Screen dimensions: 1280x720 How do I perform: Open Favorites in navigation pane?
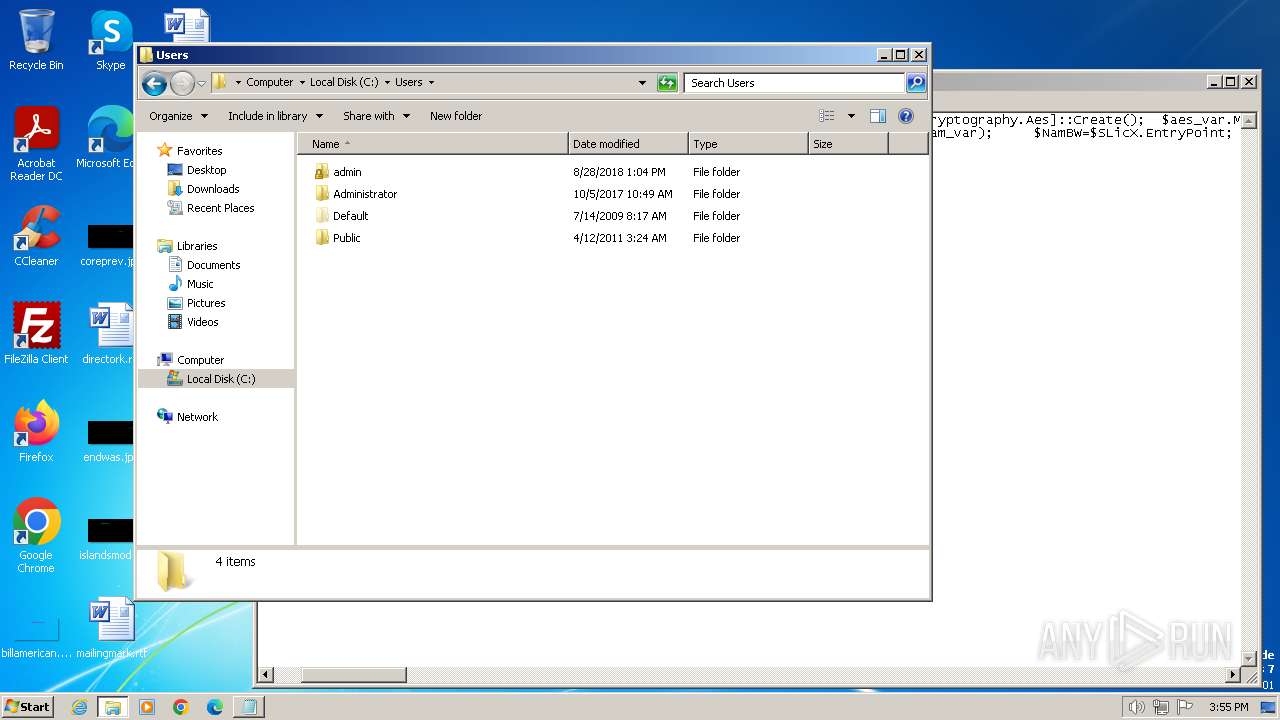point(199,151)
